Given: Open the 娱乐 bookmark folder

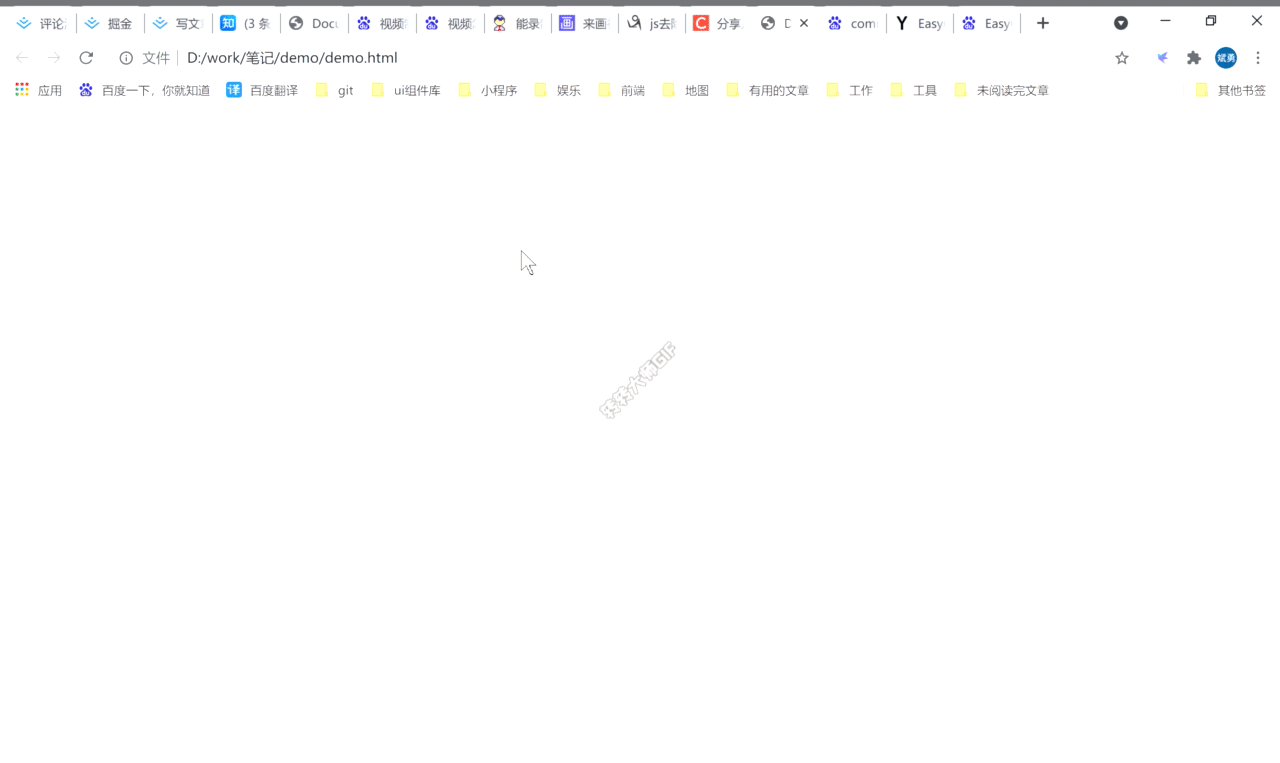Looking at the screenshot, I should [557, 90].
